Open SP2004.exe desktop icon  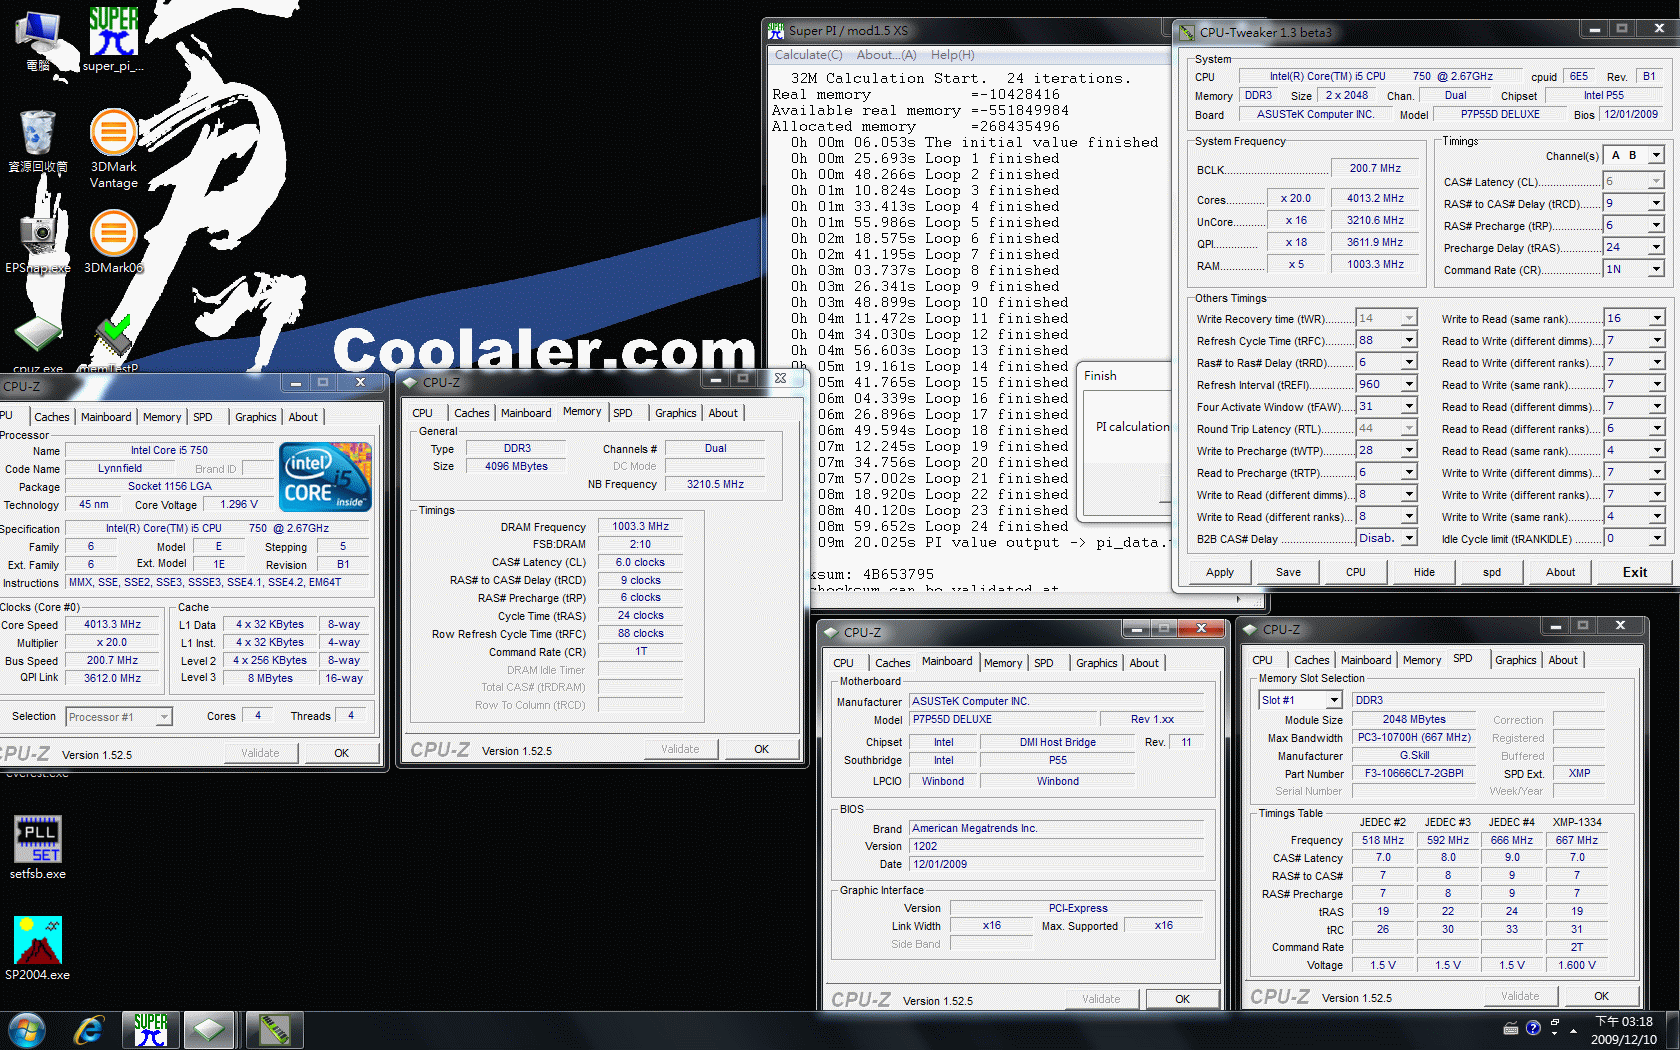38,948
